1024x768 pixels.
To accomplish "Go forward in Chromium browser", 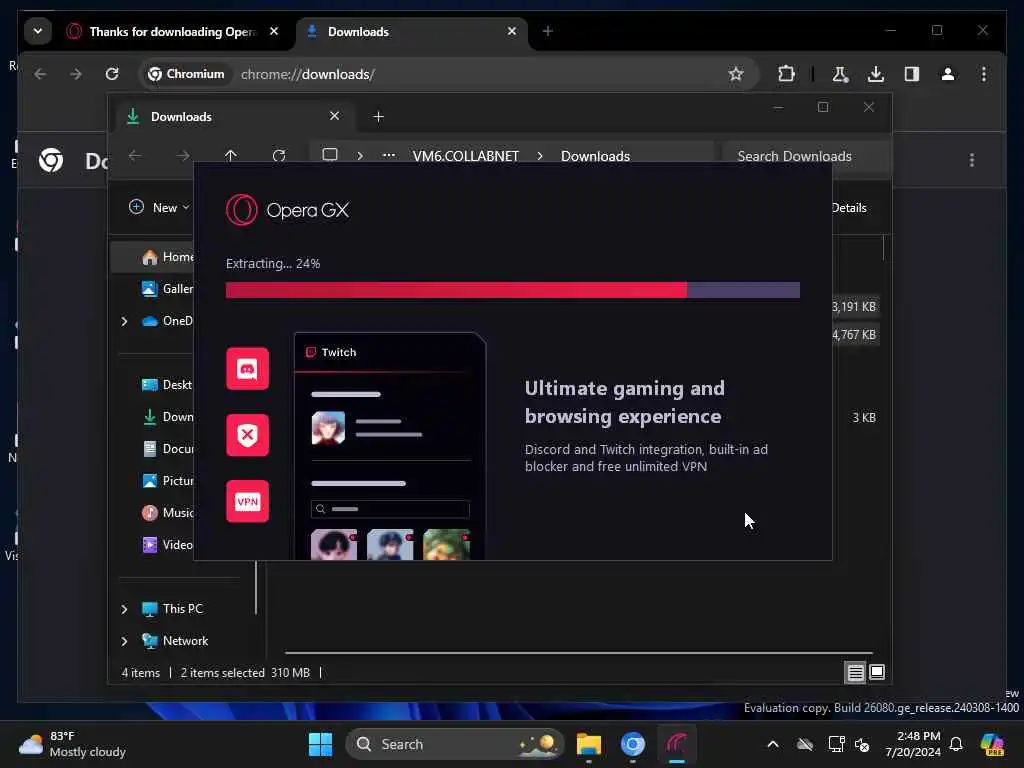I will click(76, 74).
